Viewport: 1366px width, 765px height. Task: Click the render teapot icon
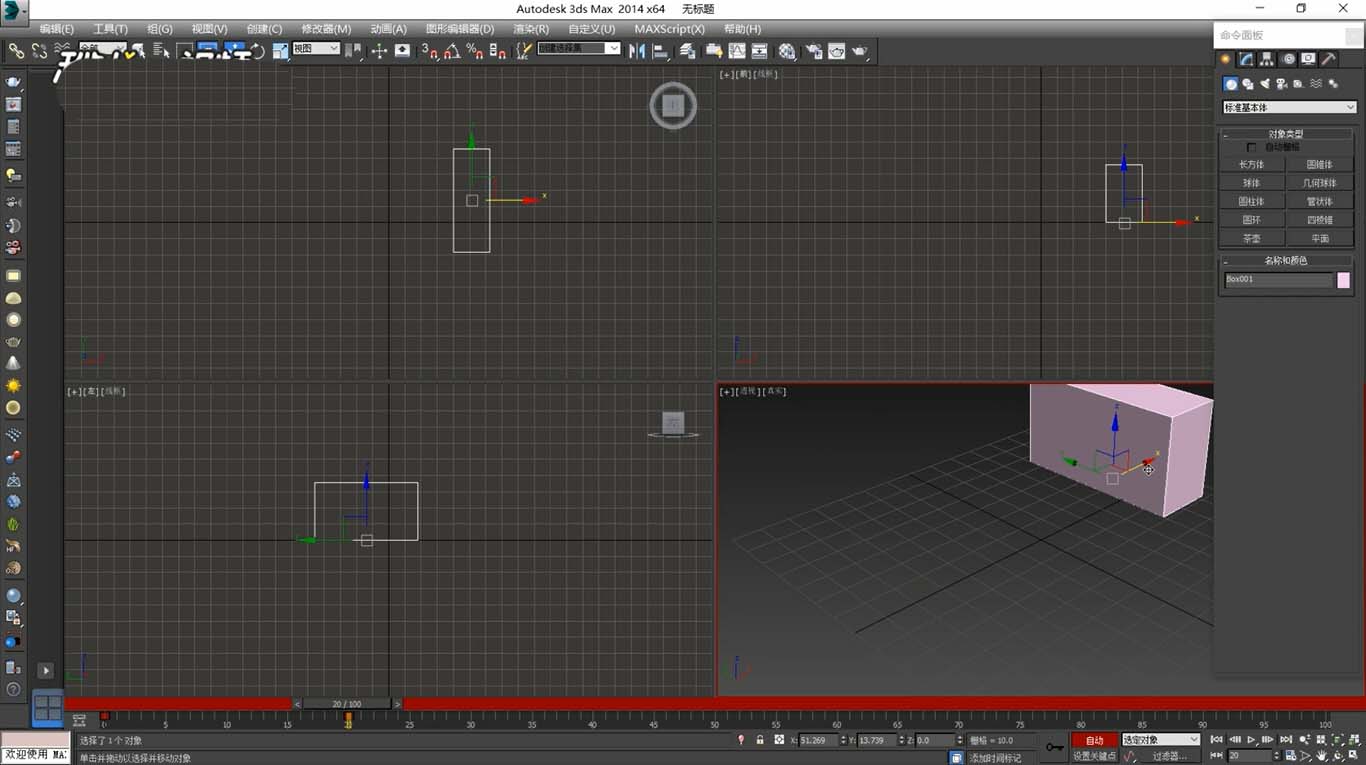click(x=859, y=50)
